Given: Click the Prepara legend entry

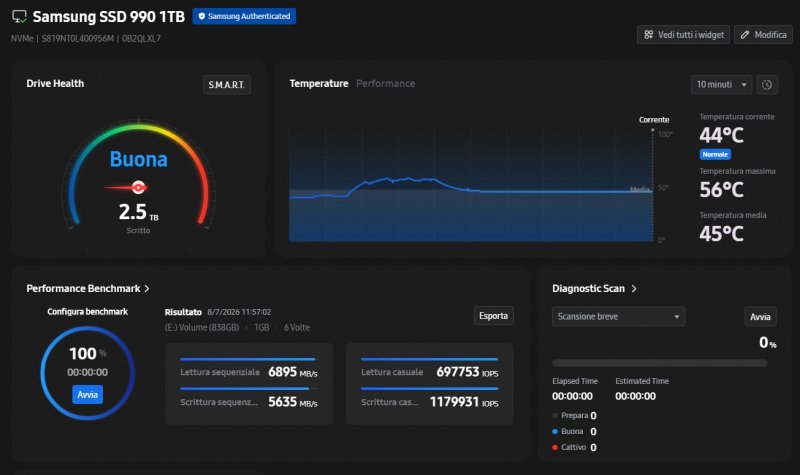Looking at the screenshot, I should 574,415.
